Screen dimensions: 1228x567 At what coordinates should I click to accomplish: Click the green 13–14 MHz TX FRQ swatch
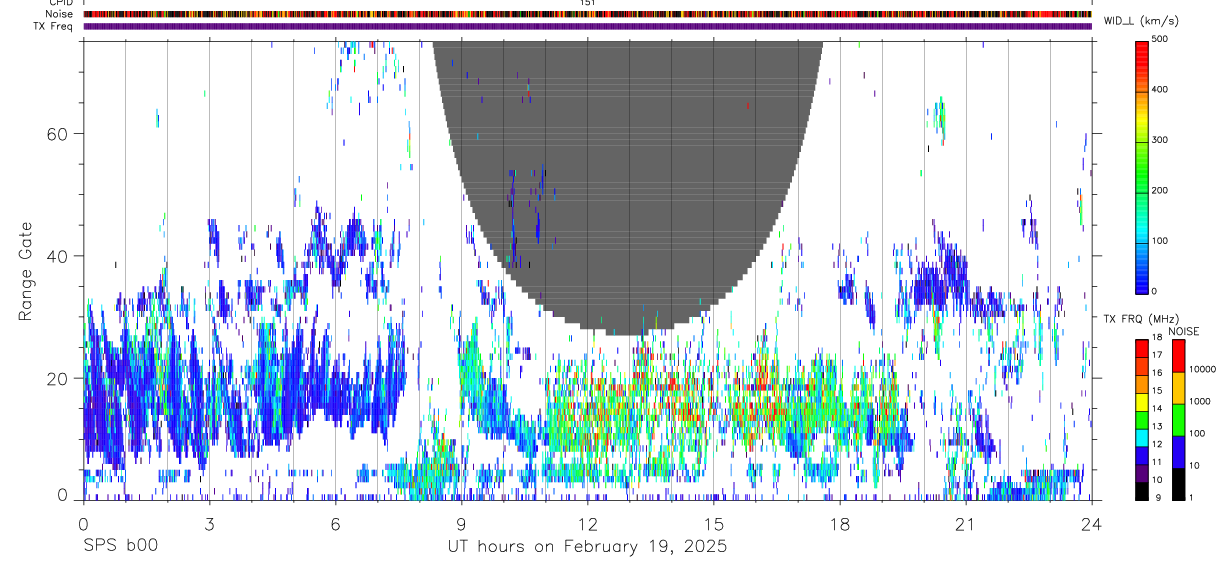1140,420
